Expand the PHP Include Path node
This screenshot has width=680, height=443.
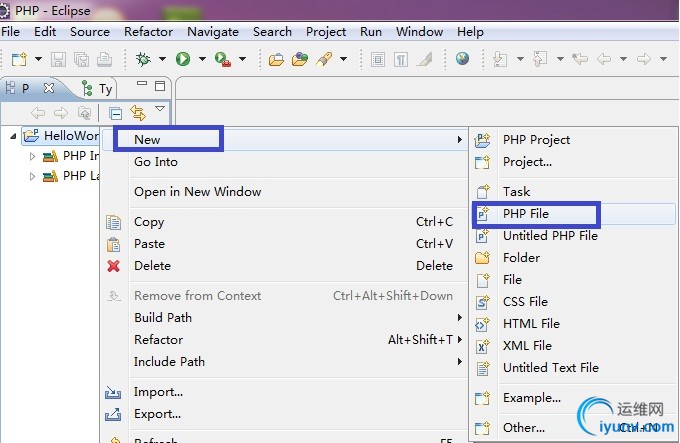(x=32, y=156)
